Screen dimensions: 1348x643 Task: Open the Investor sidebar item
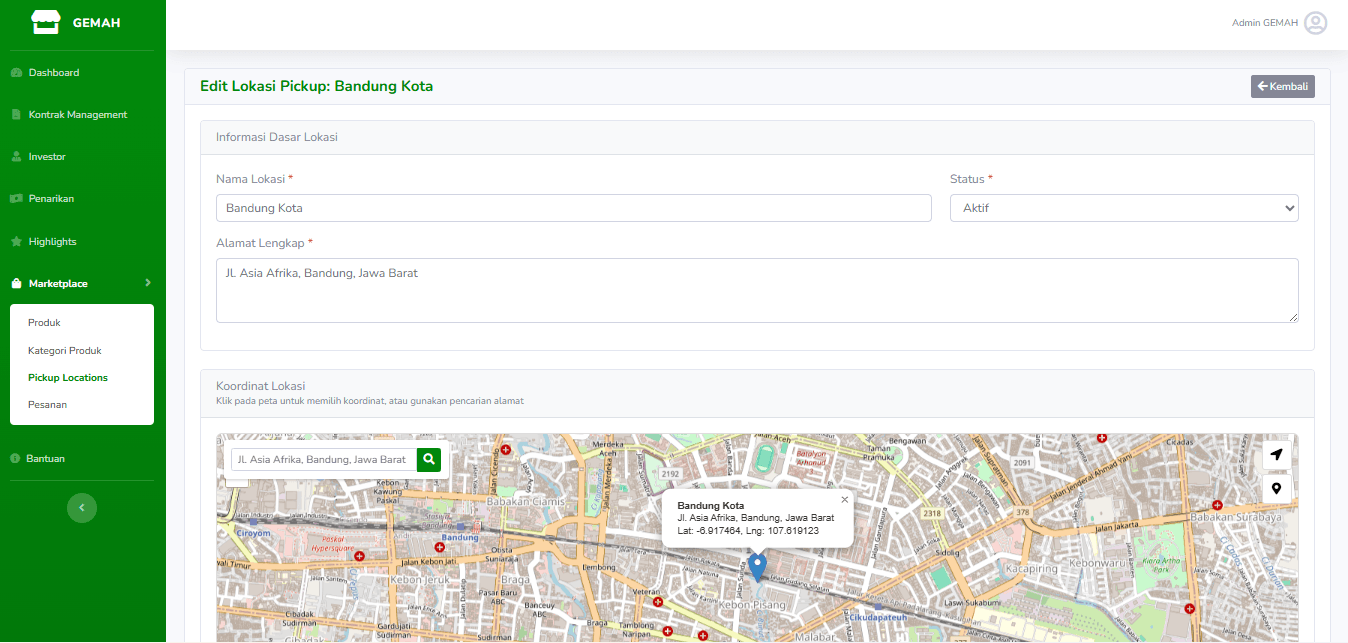click(47, 157)
